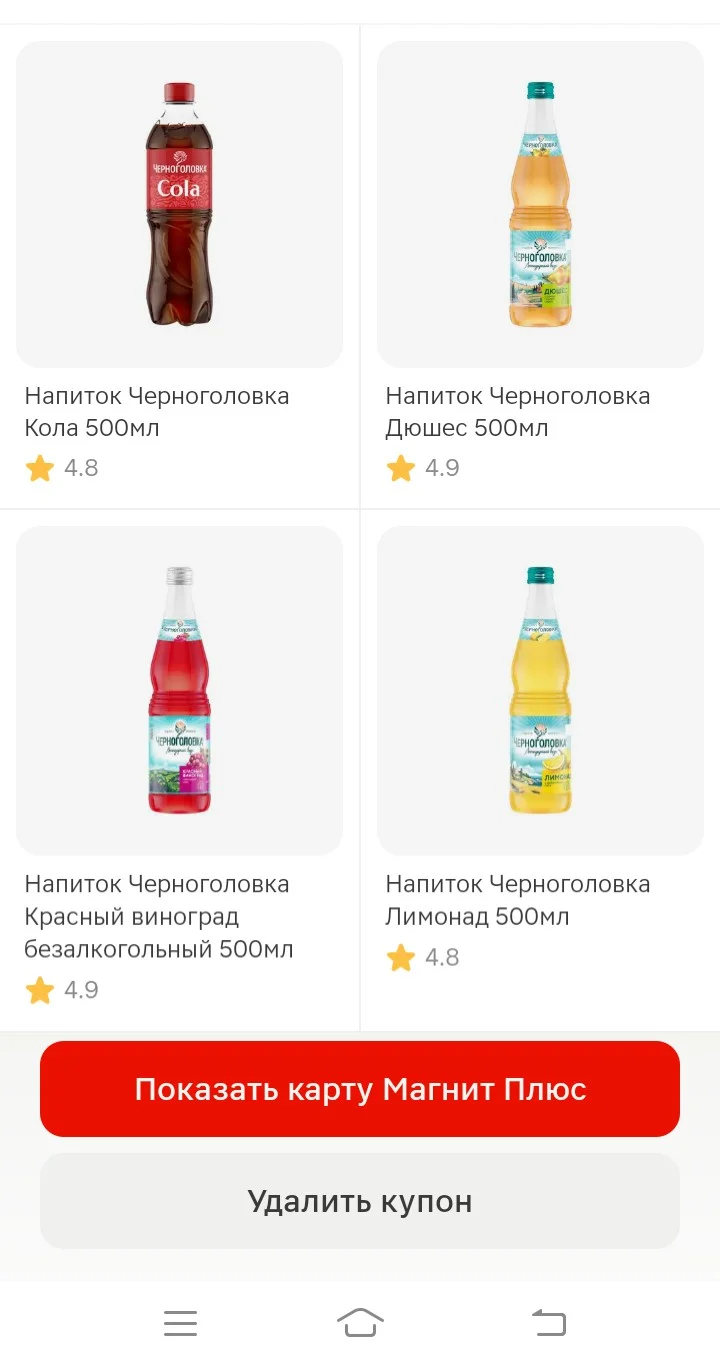The width and height of the screenshot is (720, 1359).
Task: Open Напиток Черноголовка Лимонад 500мл title
Action: [518, 900]
